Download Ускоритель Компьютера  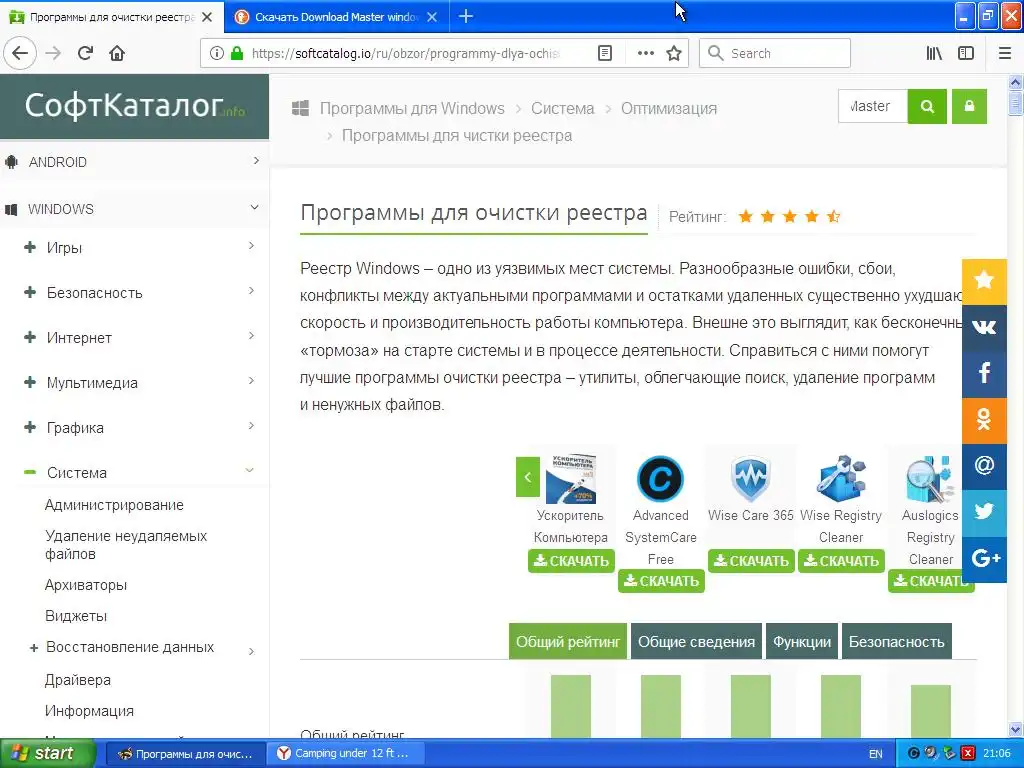tap(571, 561)
